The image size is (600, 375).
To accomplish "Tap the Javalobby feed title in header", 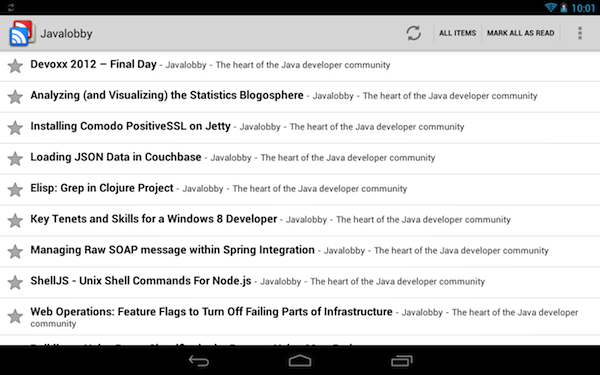I will pyautogui.click(x=66, y=34).
